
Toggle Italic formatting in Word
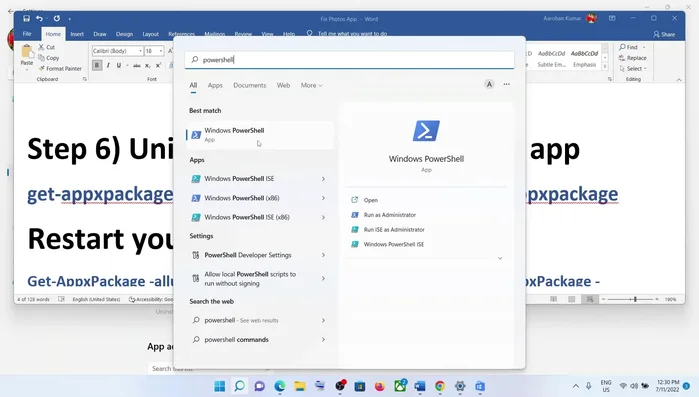108,65
